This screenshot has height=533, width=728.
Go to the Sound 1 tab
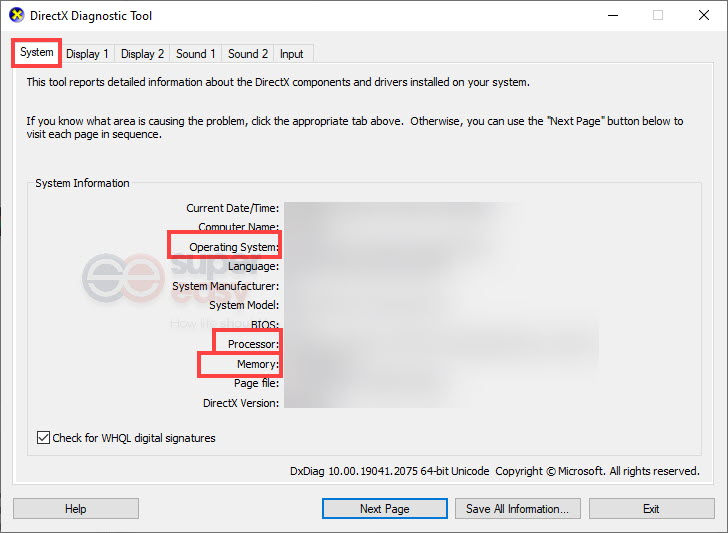coord(196,54)
